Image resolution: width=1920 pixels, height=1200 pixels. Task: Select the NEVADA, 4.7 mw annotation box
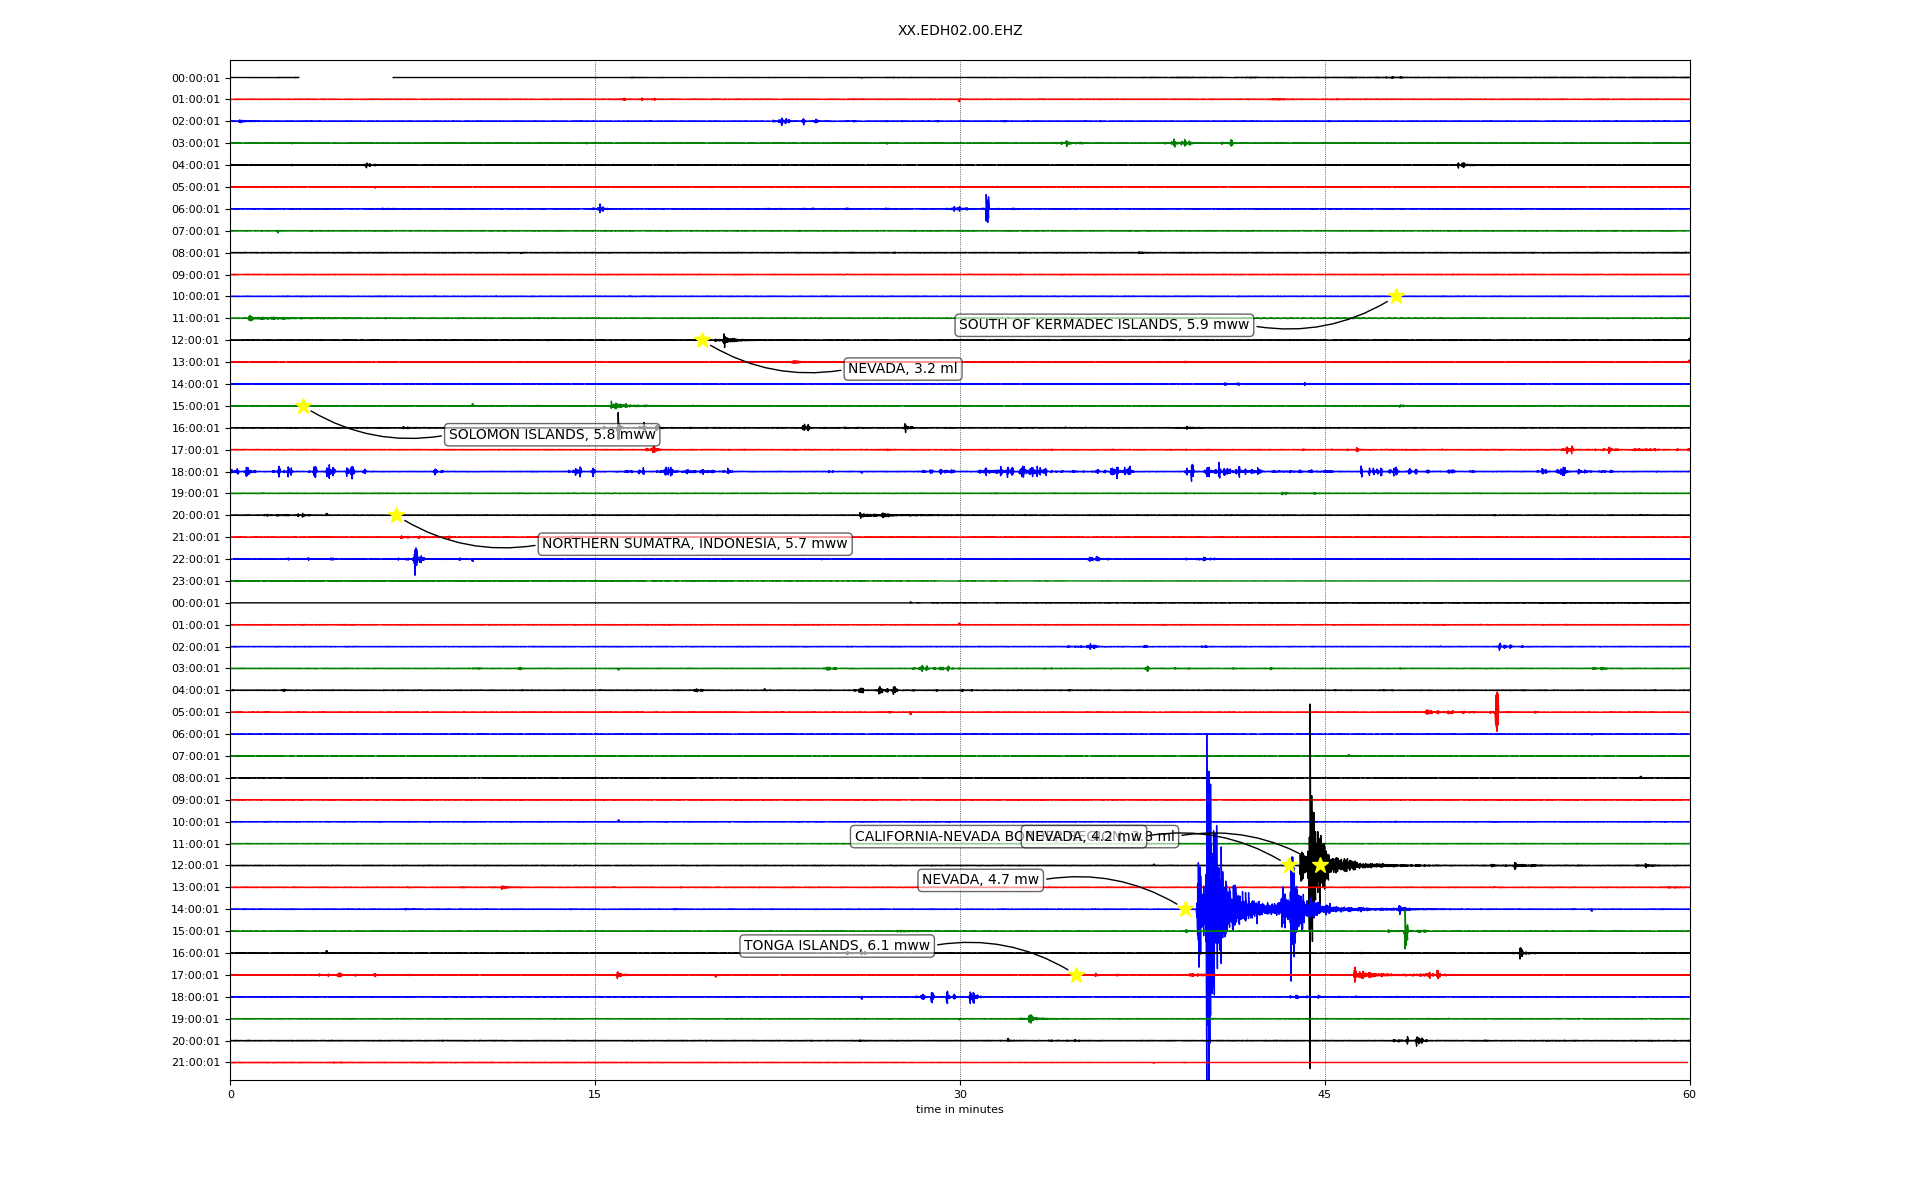point(980,880)
